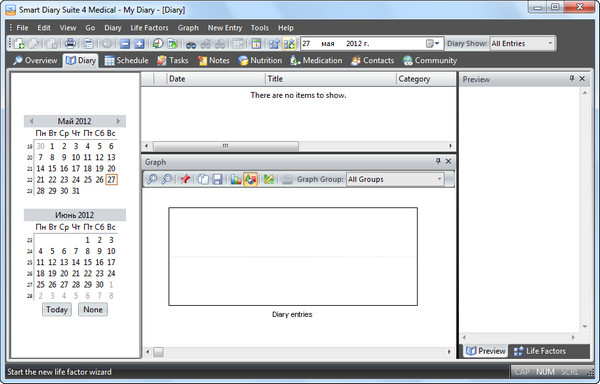Open the Help menu

285,28
